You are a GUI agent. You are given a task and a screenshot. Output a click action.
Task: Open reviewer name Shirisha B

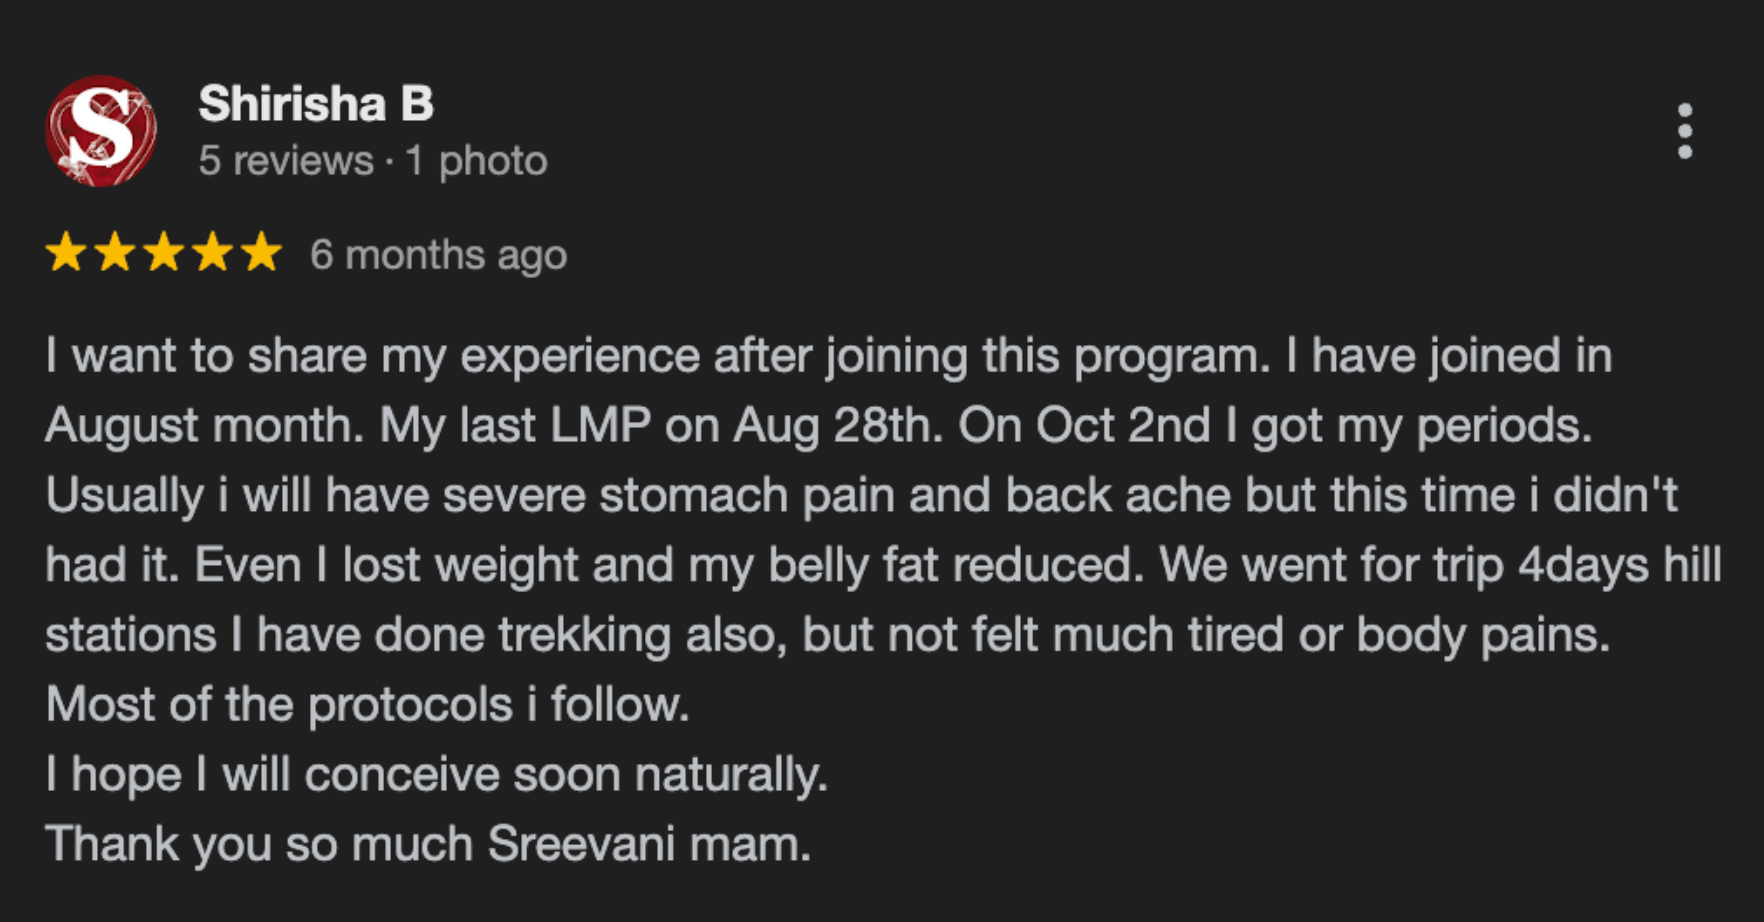(316, 104)
